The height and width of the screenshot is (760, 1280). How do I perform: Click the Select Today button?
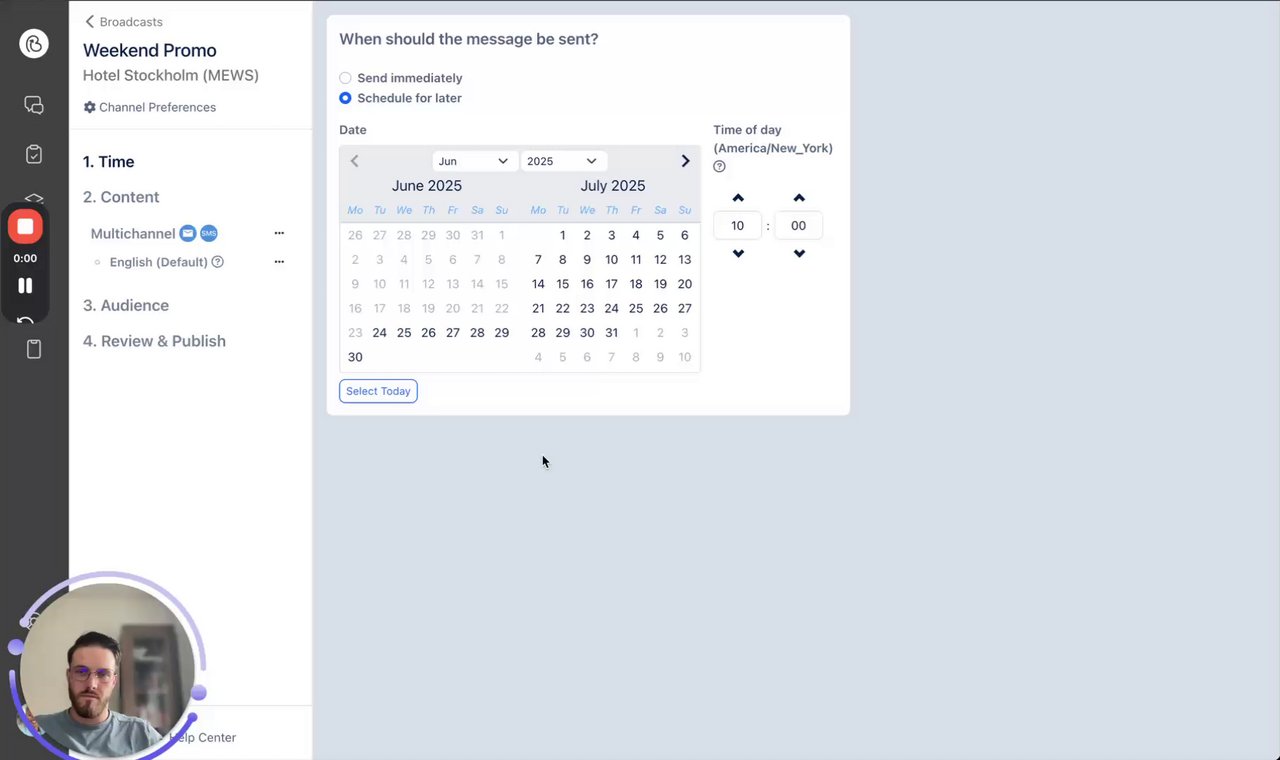pos(378,391)
